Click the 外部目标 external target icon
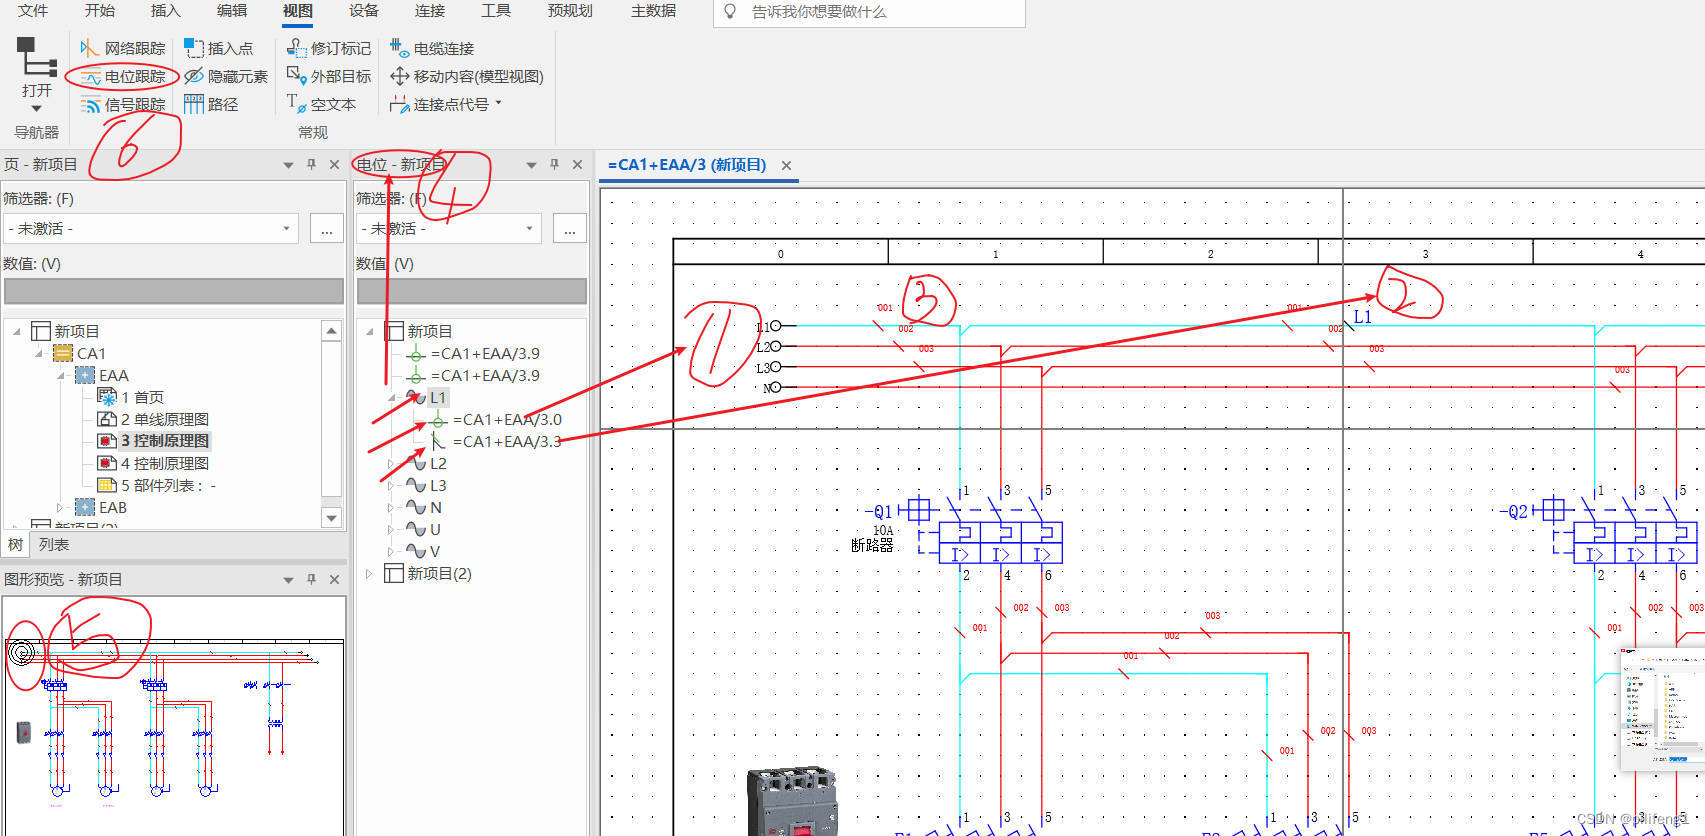The height and width of the screenshot is (836, 1705). click(x=297, y=76)
